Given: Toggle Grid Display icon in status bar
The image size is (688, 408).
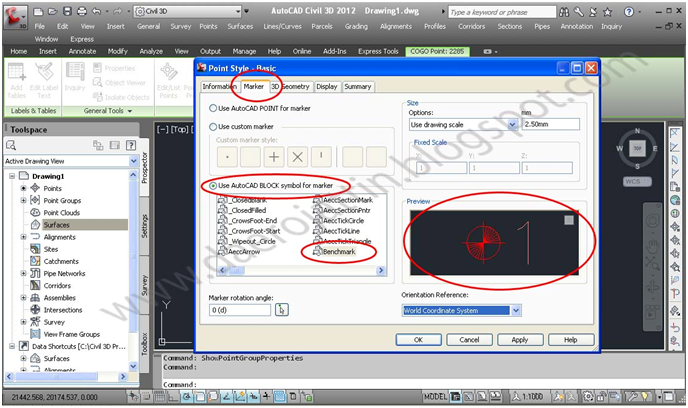Looking at the screenshot, I should 160,397.
